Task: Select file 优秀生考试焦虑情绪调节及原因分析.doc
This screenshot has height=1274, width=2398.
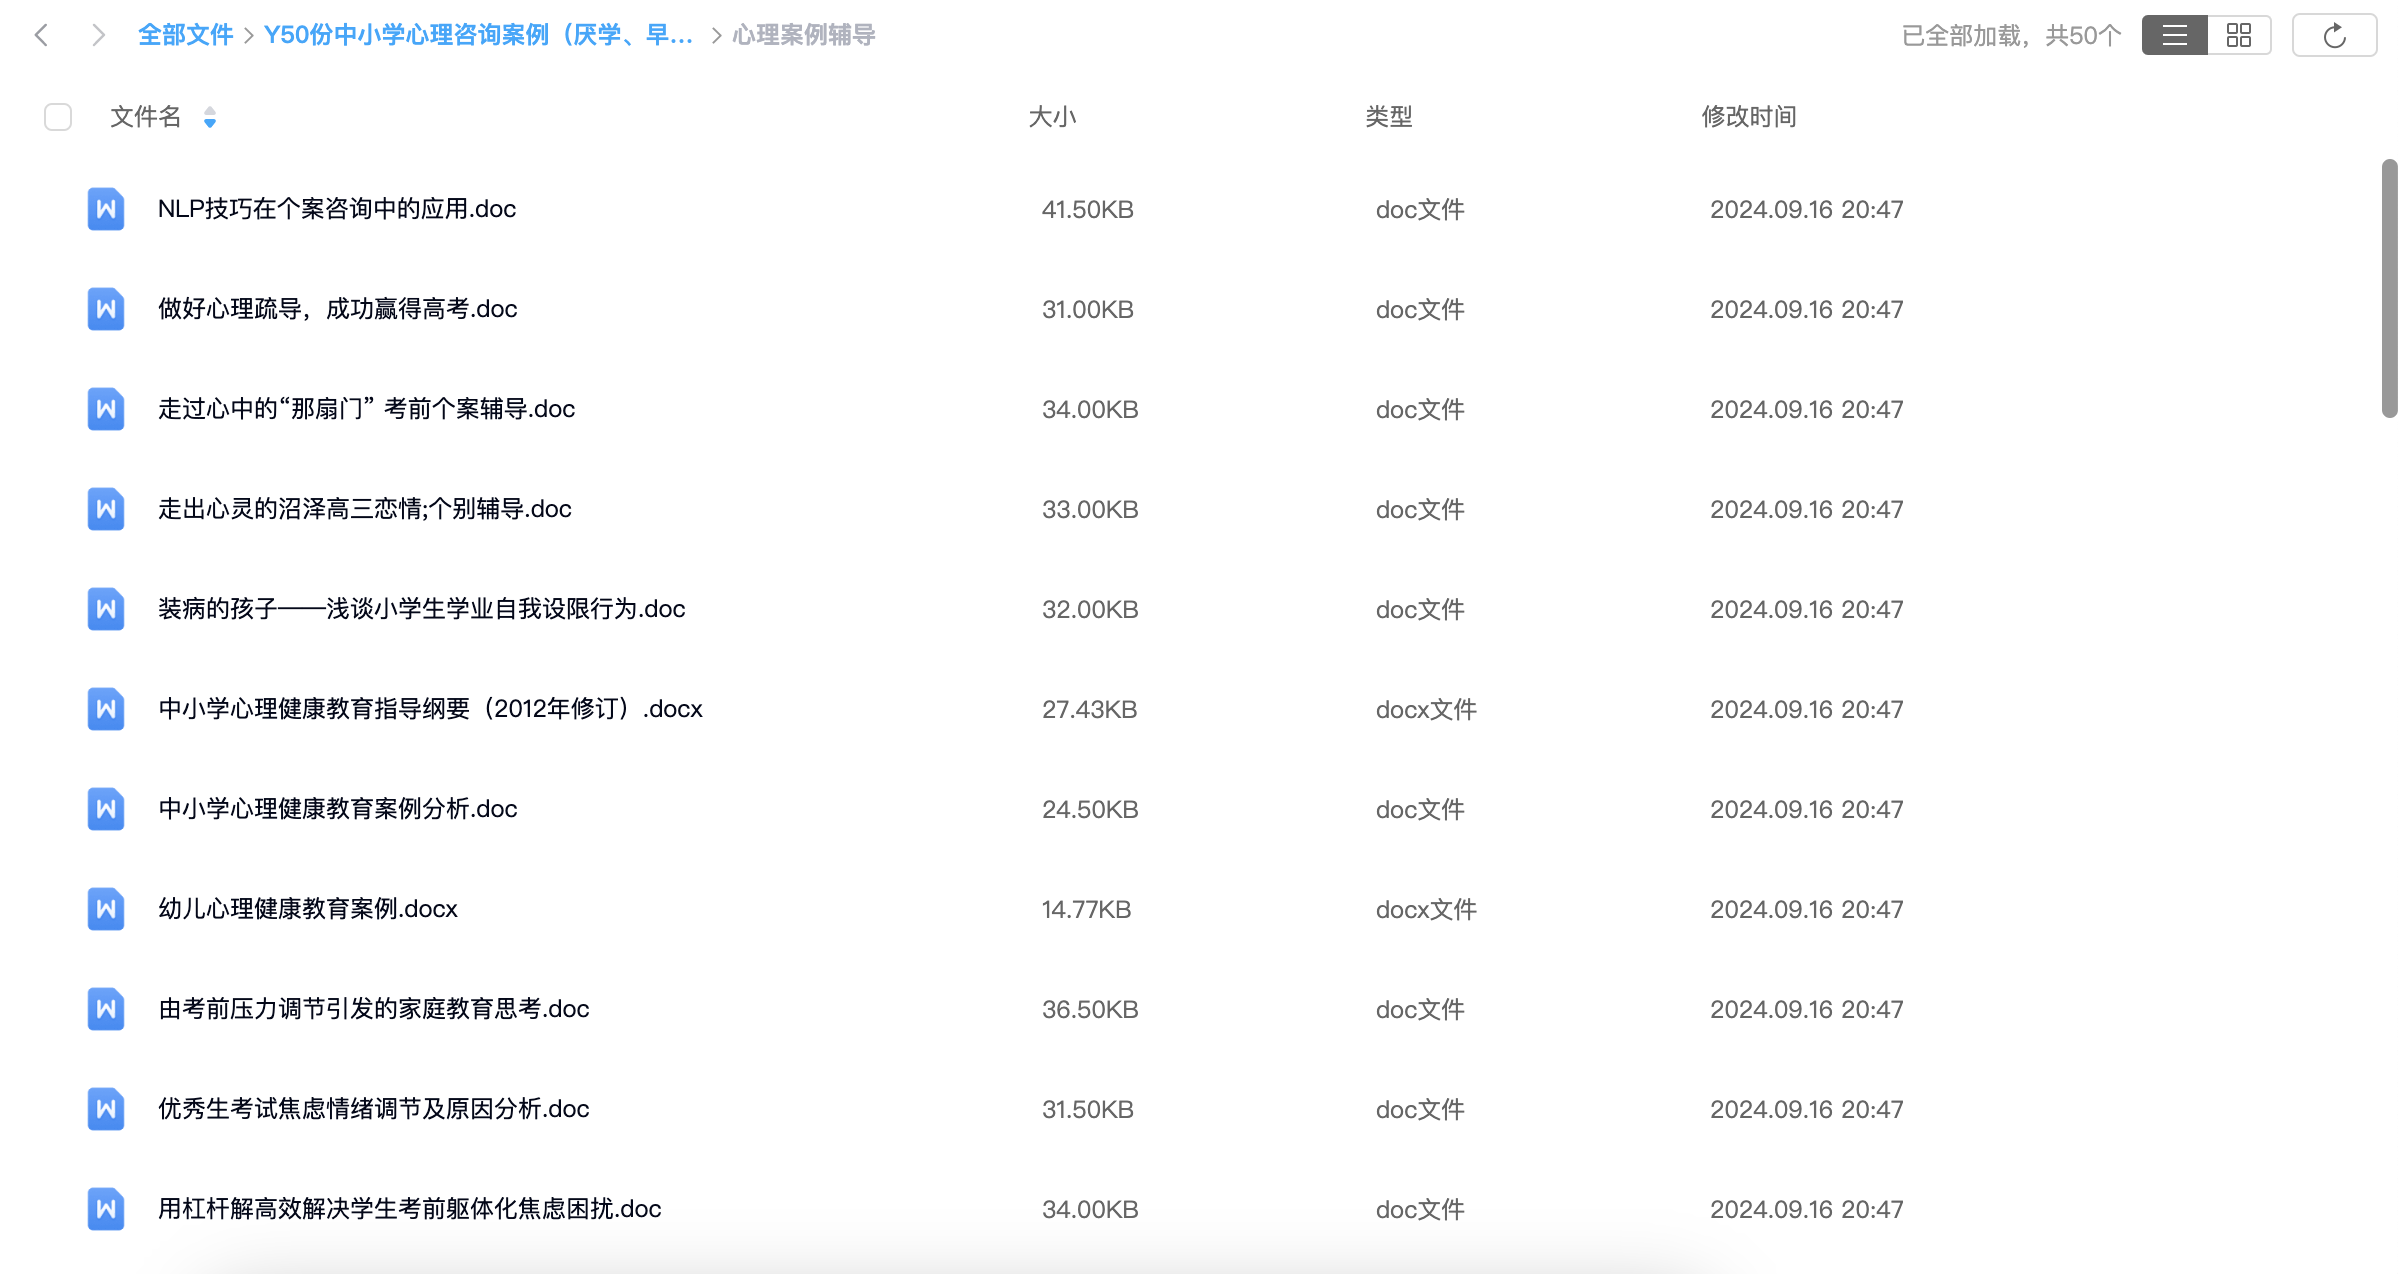Action: (374, 1109)
